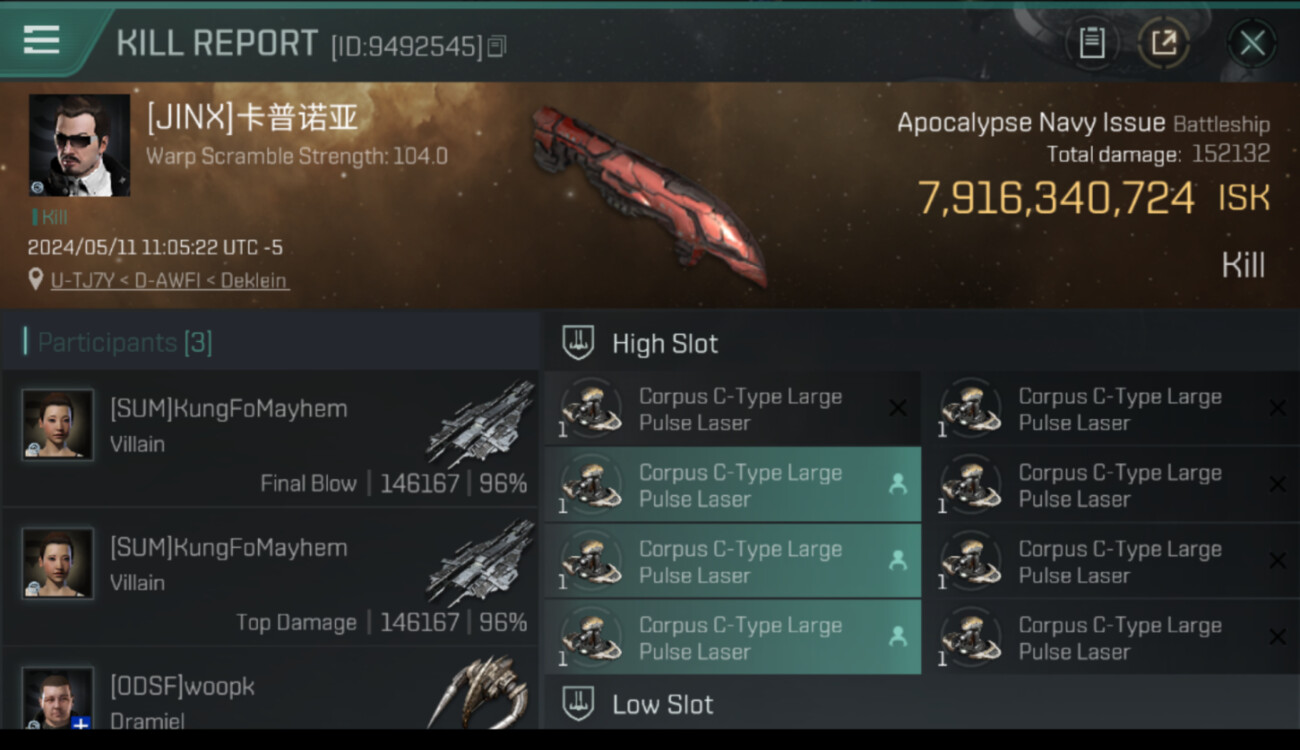Click the location pin icon
This screenshot has width=1300, height=750.
coord(36,279)
